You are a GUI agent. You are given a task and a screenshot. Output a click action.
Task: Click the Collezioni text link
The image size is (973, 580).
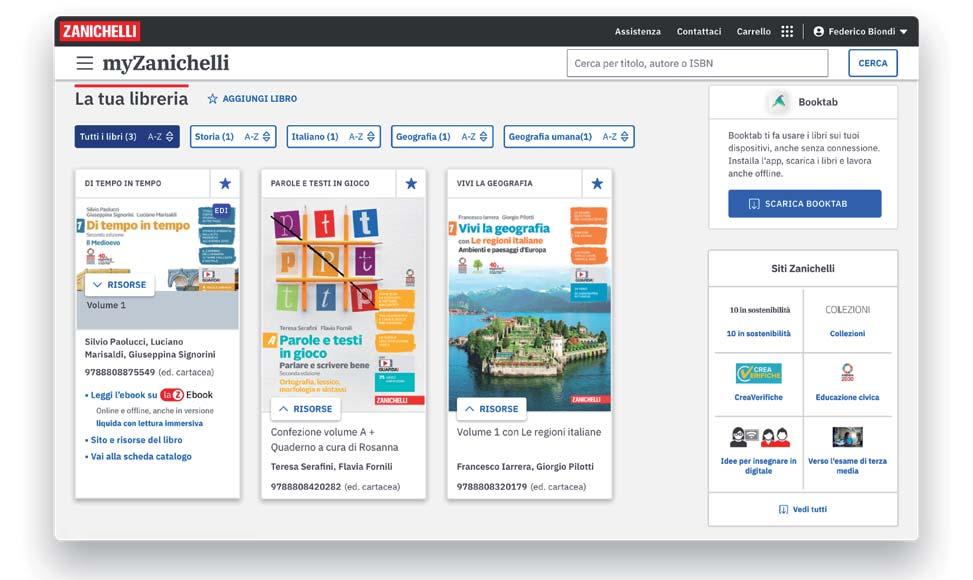847,334
